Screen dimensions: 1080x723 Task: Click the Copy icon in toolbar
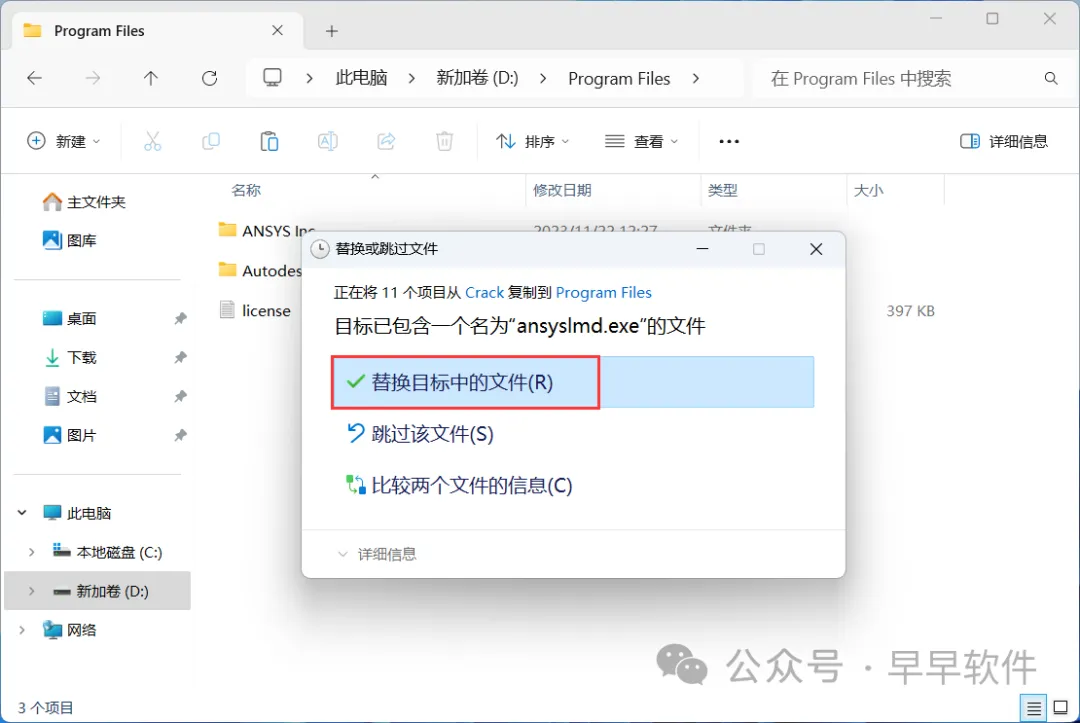[x=211, y=141]
